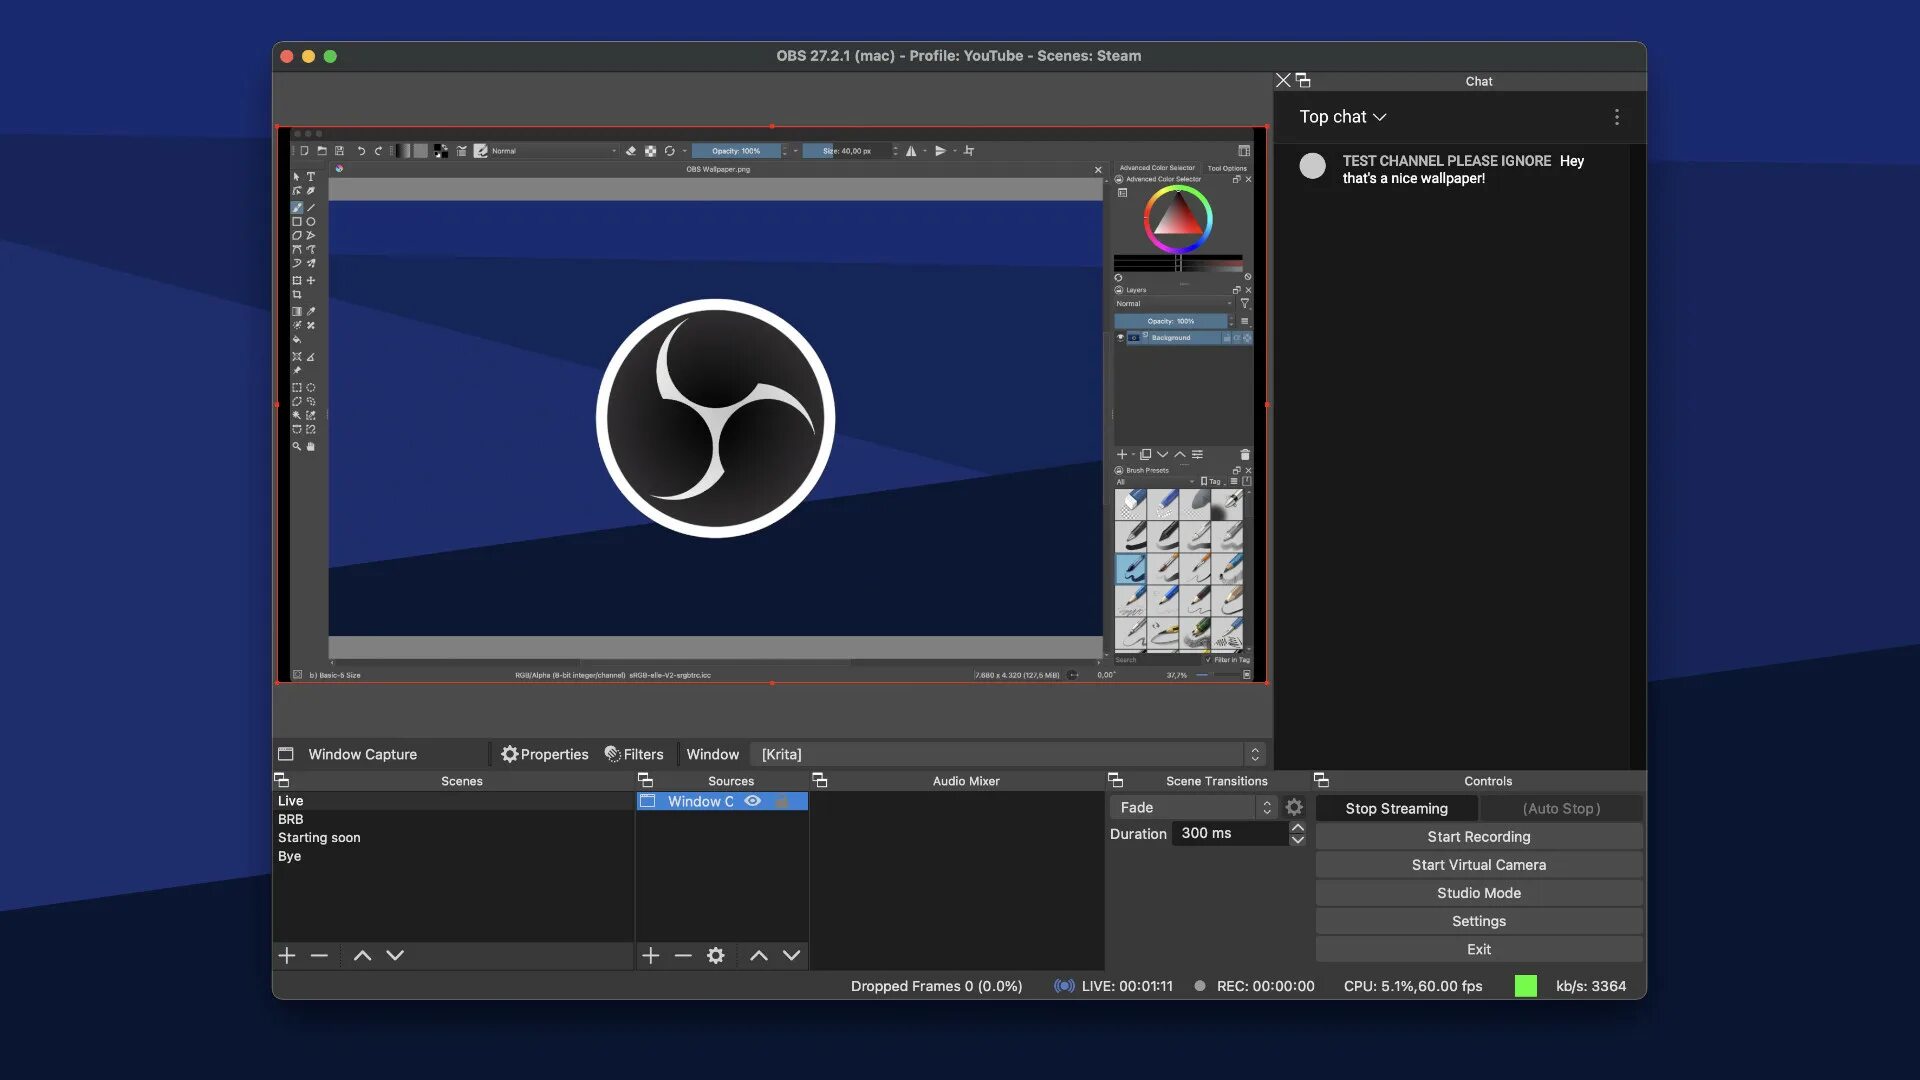
Task: Select the Brush tool in Krita
Action: tap(293, 206)
